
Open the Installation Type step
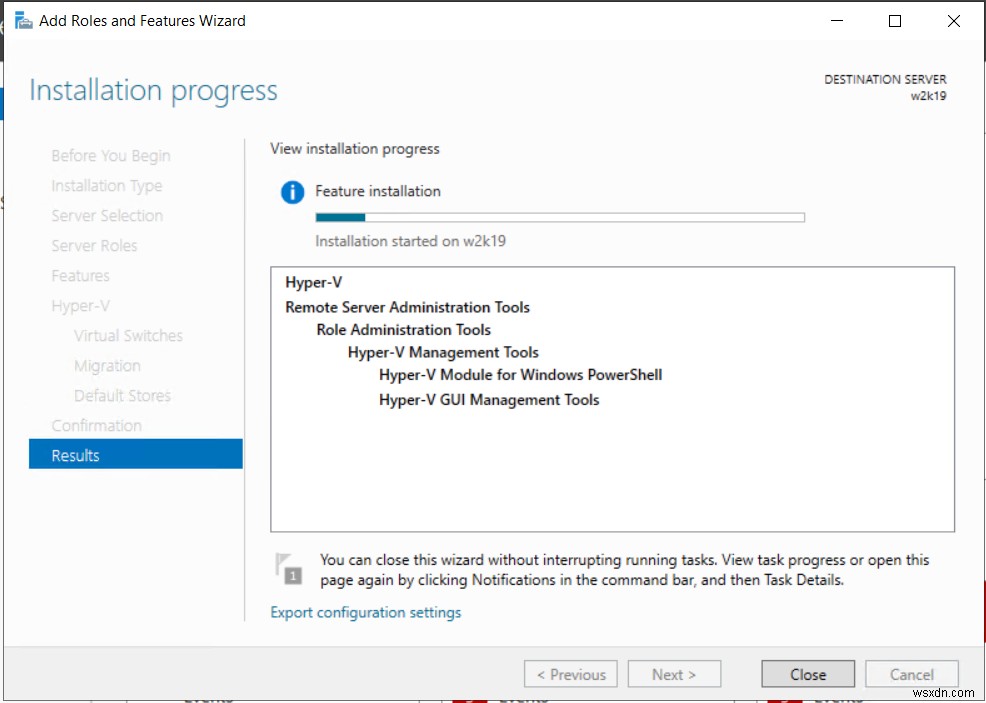tap(106, 185)
